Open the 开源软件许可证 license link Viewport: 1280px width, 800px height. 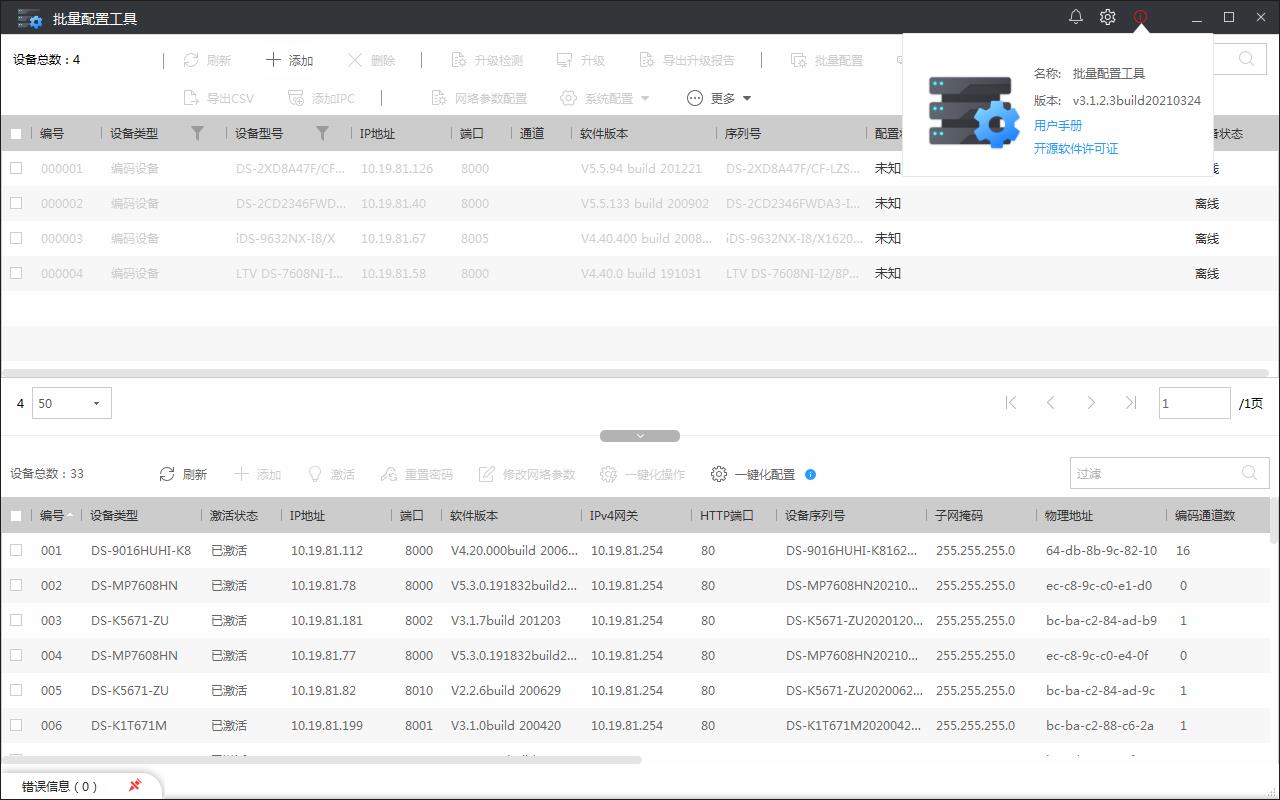pyautogui.click(x=1076, y=148)
